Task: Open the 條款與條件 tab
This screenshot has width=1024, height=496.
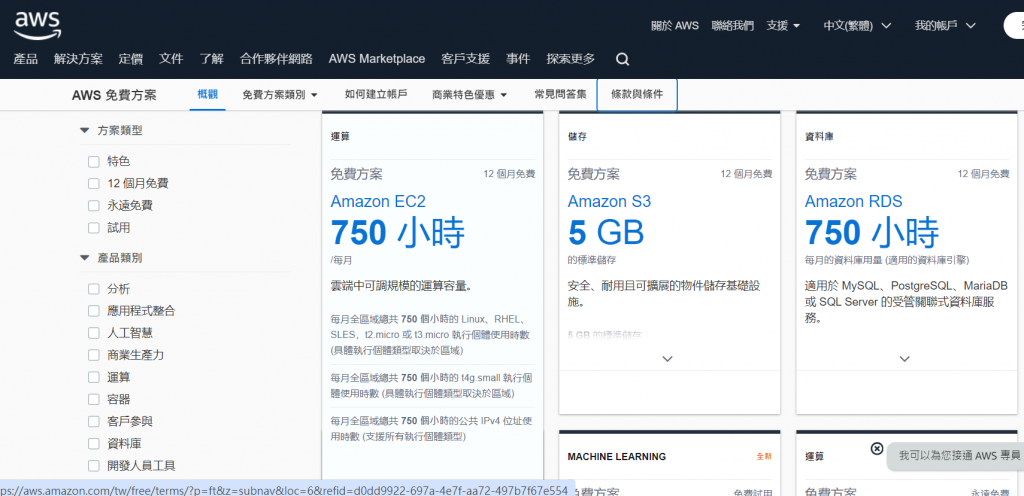Action: 637,95
